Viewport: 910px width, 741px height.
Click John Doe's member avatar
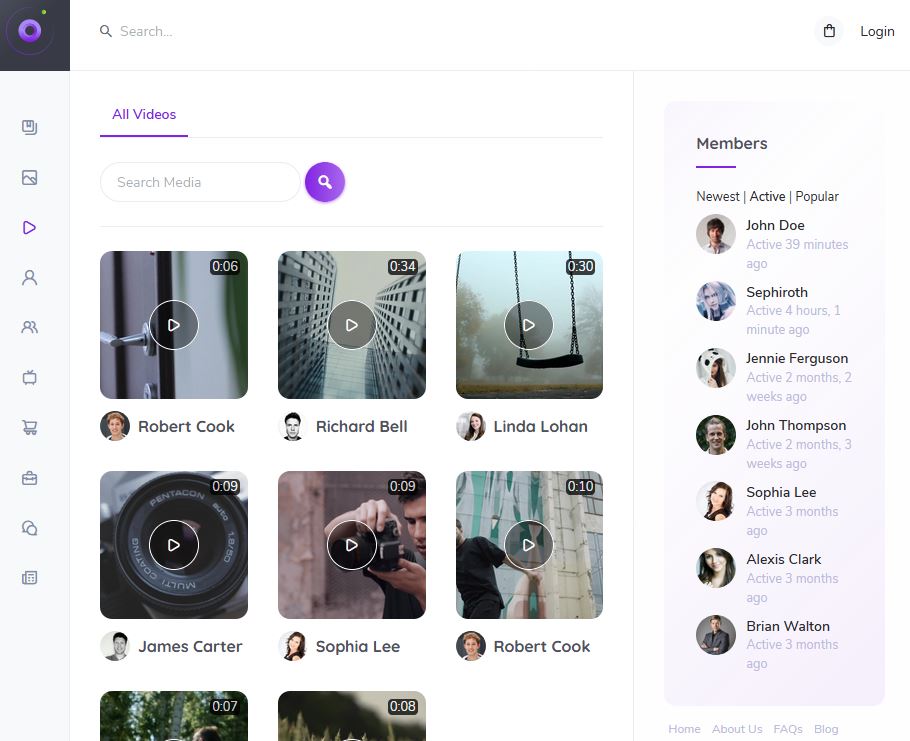click(716, 234)
